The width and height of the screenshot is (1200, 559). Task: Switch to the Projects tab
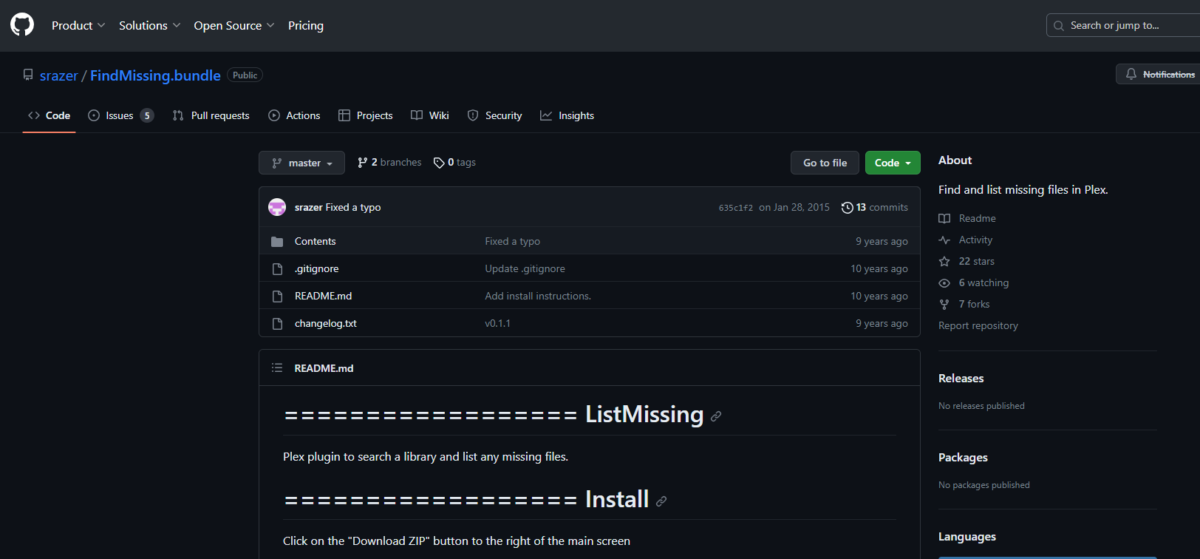[365, 115]
